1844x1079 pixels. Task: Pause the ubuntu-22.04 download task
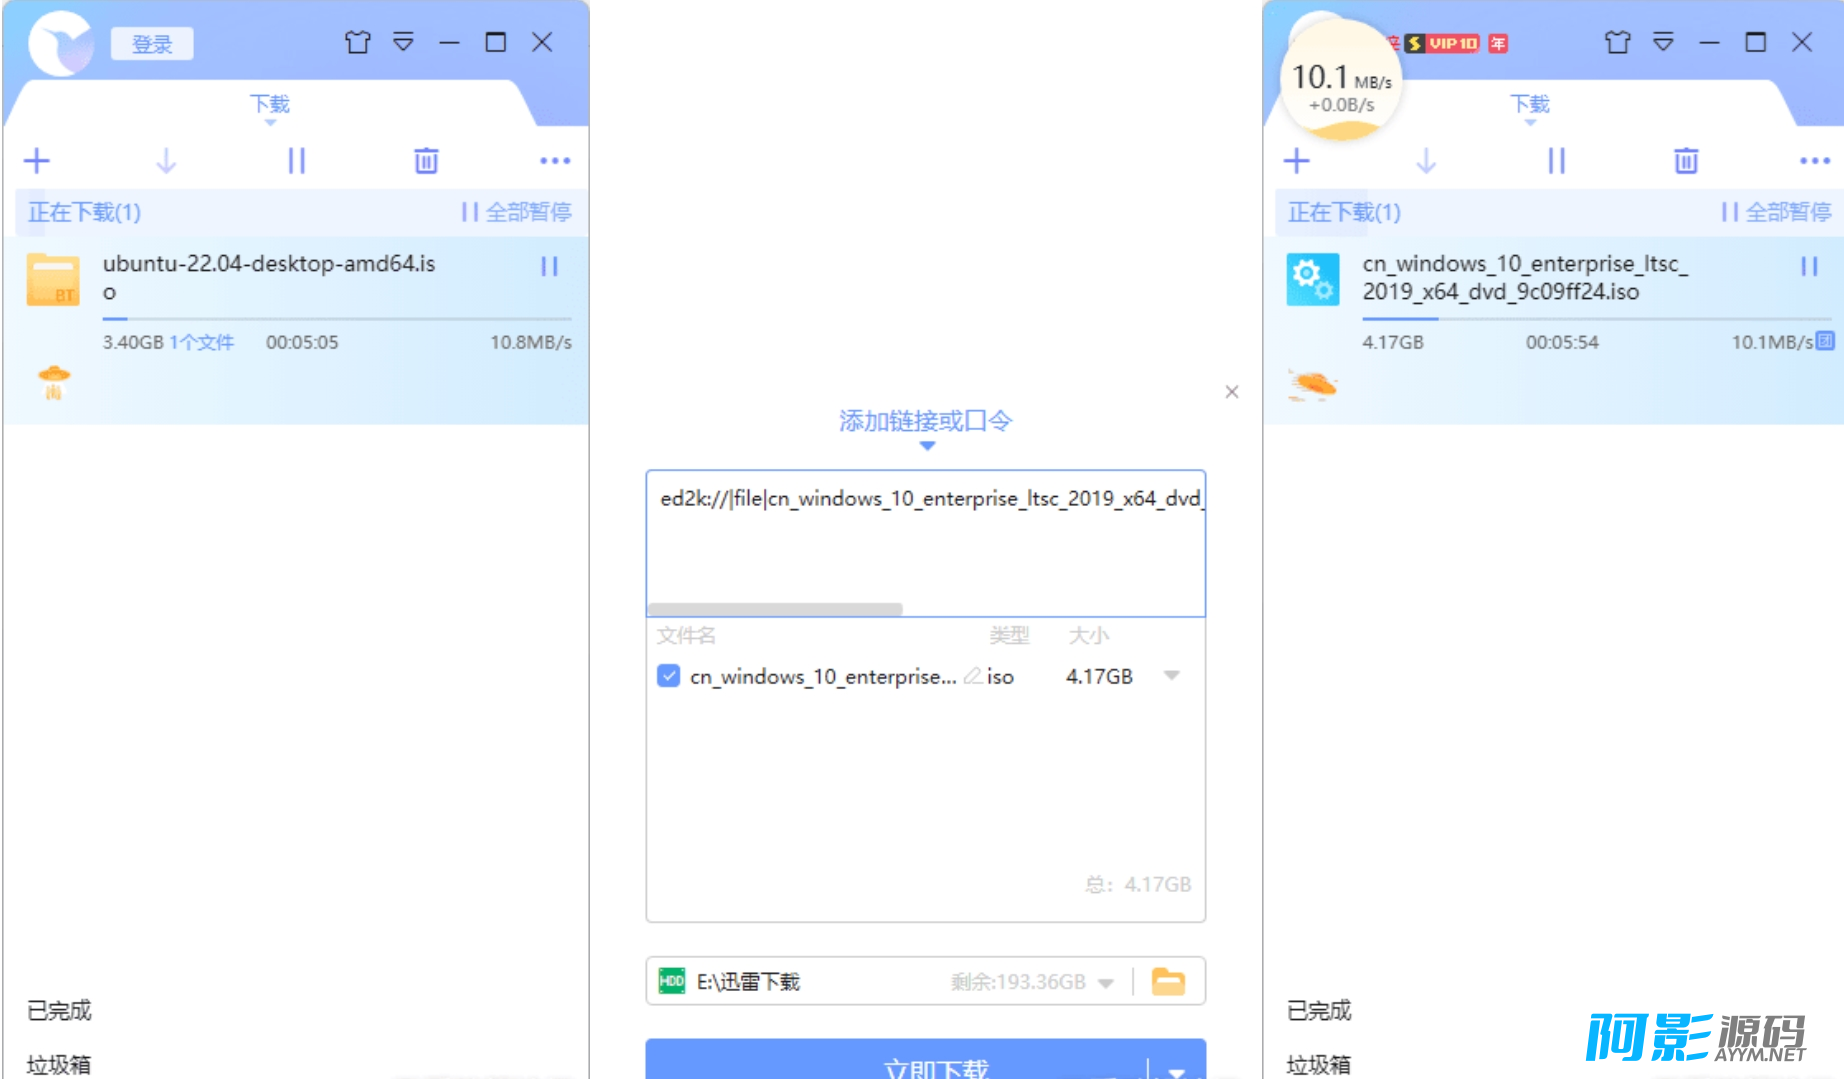[x=549, y=266]
